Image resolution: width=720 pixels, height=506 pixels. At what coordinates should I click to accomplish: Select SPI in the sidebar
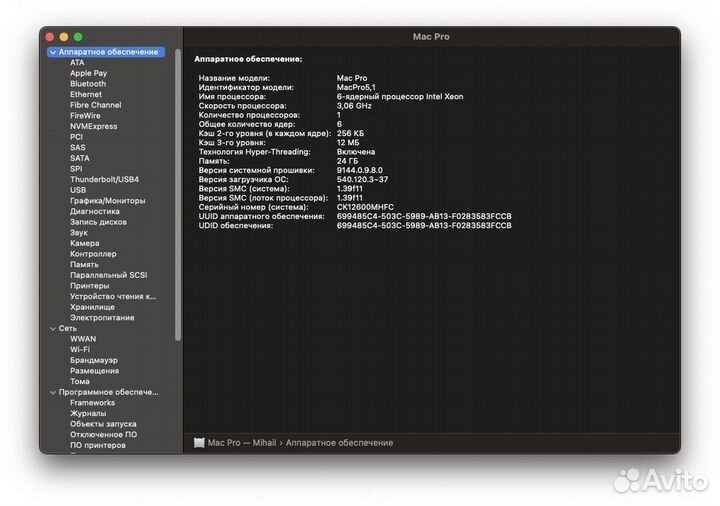tap(76, 169)
